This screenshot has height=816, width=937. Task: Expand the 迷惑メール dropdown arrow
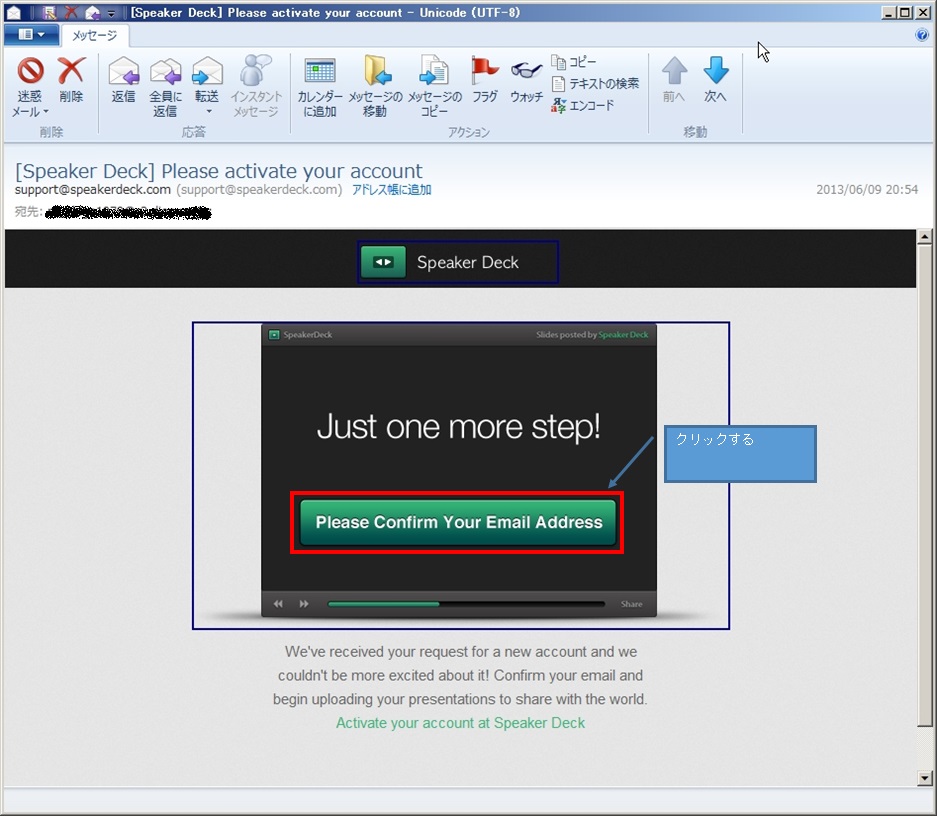46,112
